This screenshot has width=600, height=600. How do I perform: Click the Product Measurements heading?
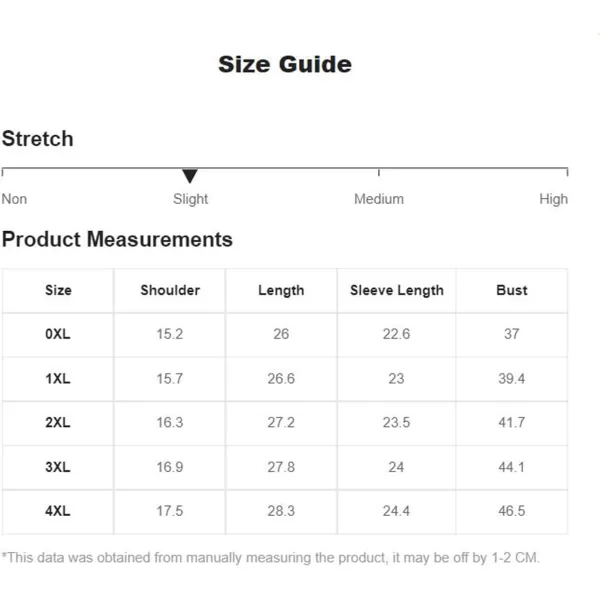click(117, 240)
